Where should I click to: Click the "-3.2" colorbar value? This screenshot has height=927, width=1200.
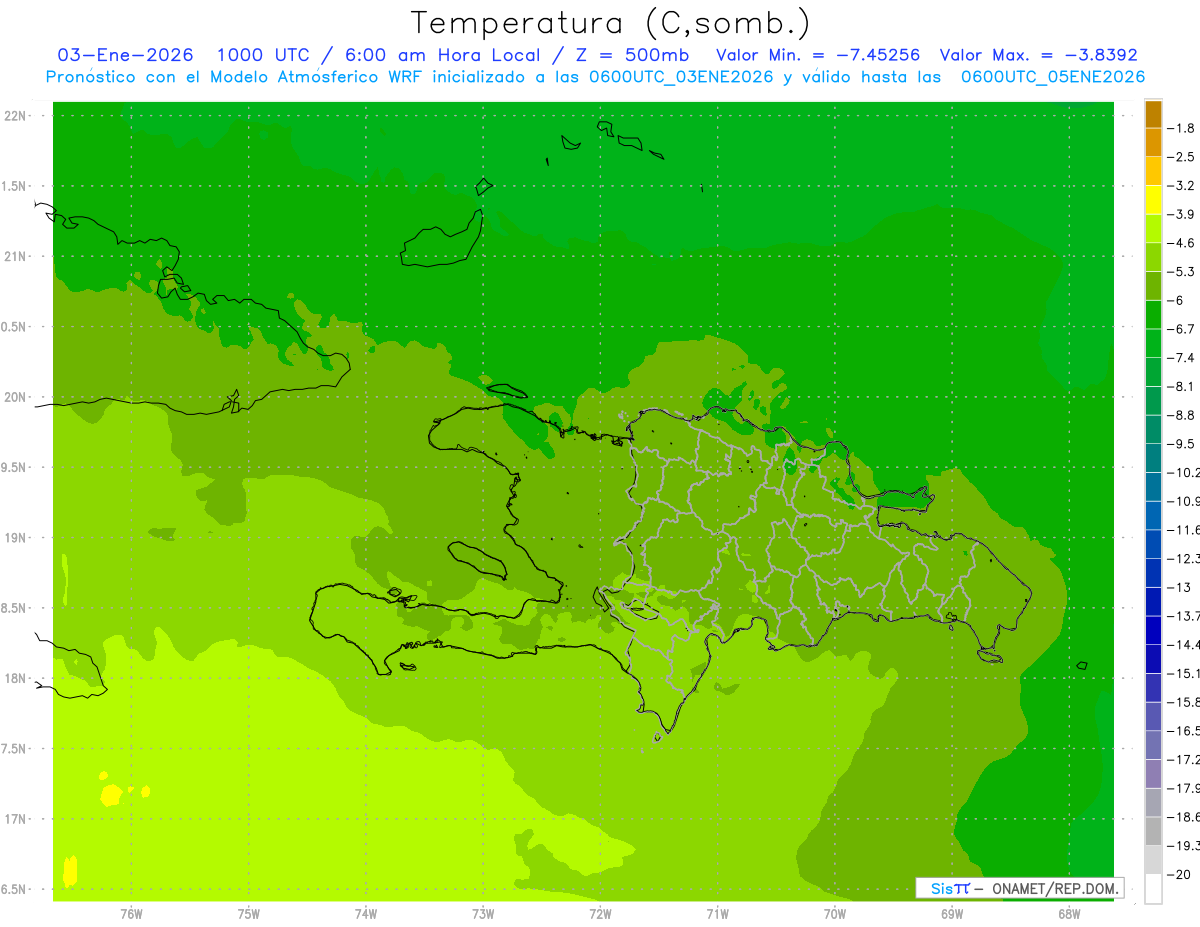tap(1181, 186)
